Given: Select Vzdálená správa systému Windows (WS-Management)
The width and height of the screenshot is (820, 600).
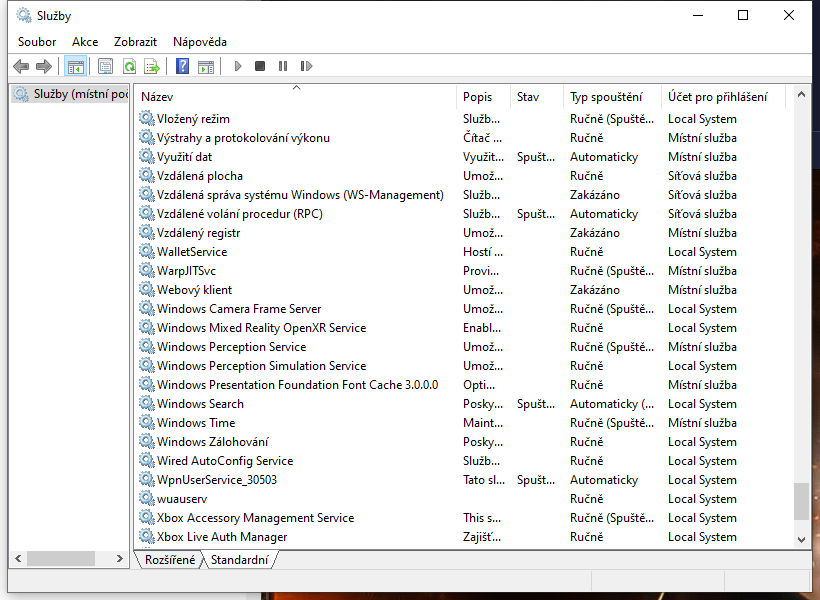Looking at the screenshot, I should pos(462,195).
